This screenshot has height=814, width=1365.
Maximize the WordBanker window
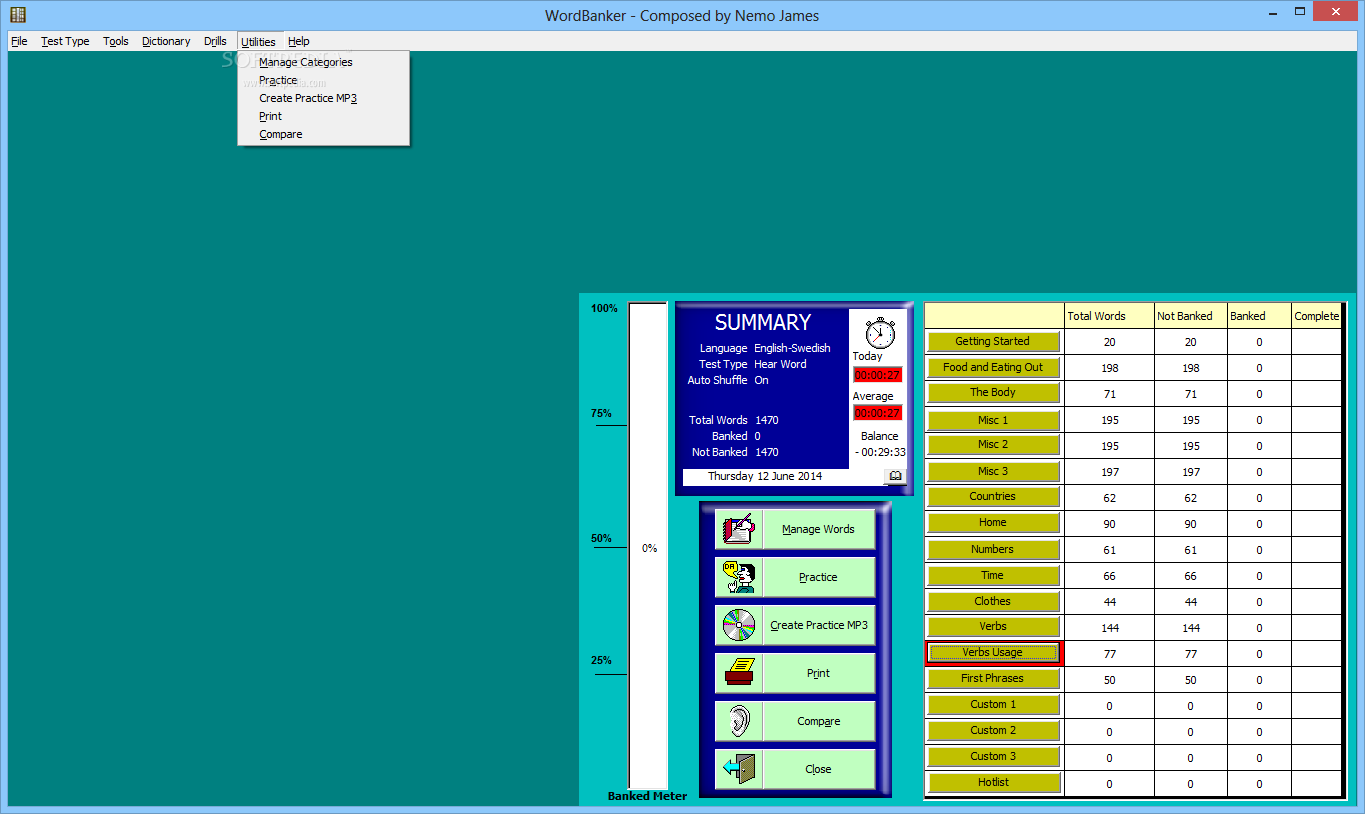click(x=1301, y=12)
